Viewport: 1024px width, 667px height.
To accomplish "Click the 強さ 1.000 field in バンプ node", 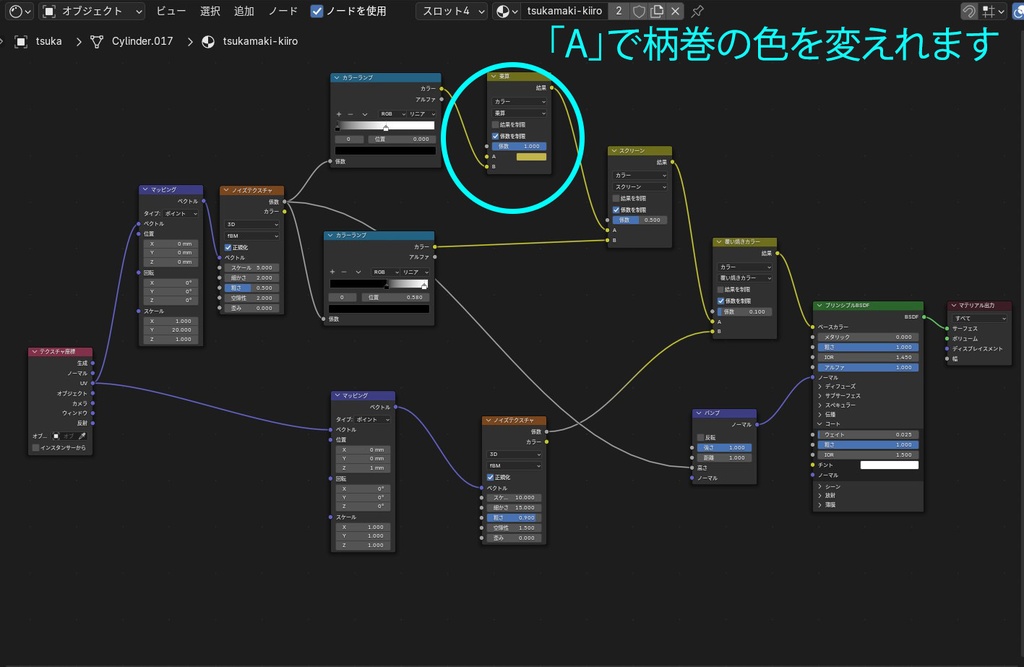I will [x=724, y=447].
